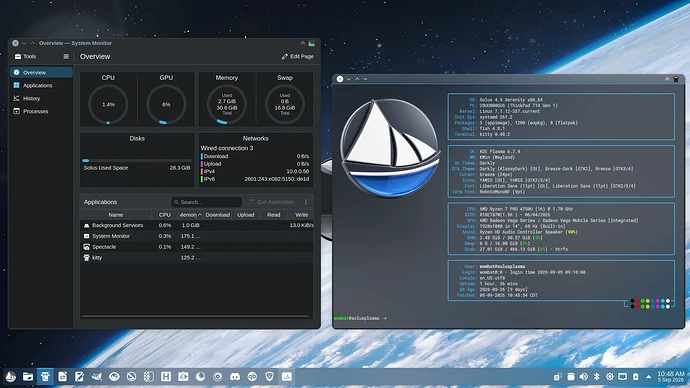The height and width of the screenshot is (388, 690).
Task: Click the Solus disk usage bar
Action: coord(137,161)
